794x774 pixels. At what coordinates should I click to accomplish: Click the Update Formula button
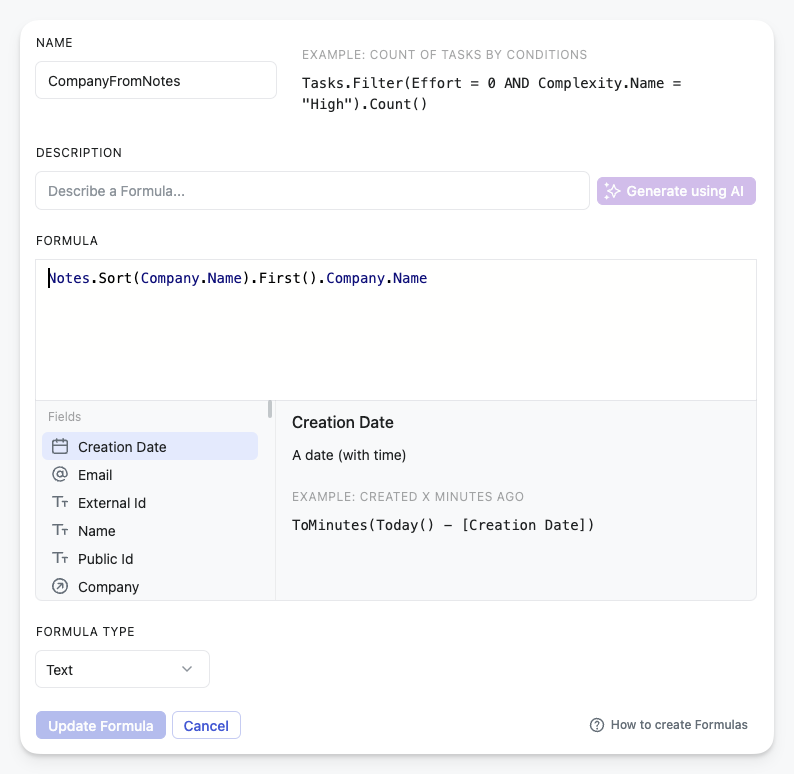[101, 725]
